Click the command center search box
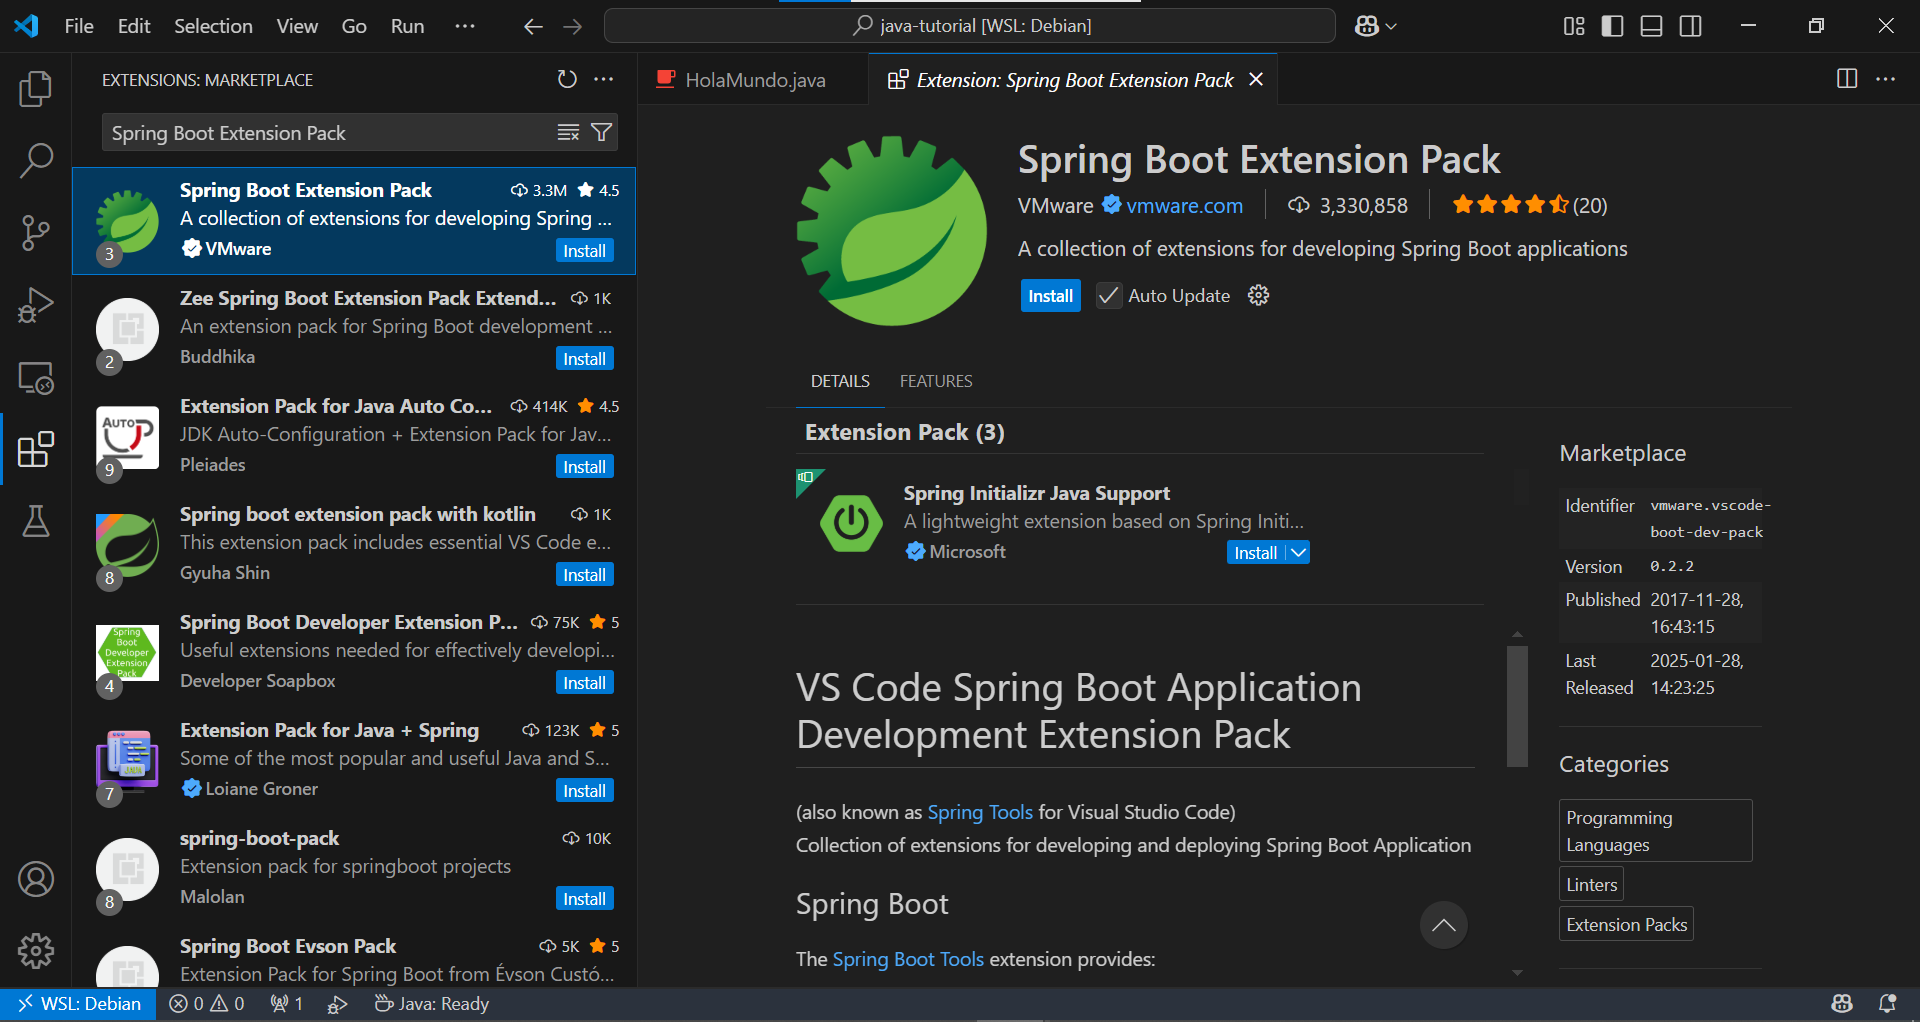1920x1022 pixels. (969, 26)
